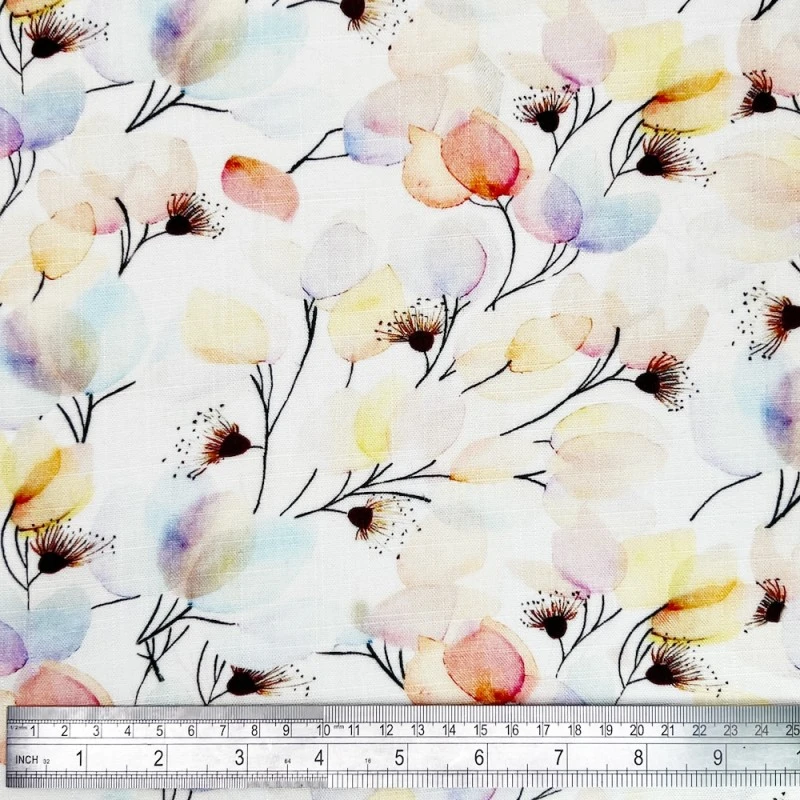This screenshot has height=800, width=800.
Task: Click the 1 inch mark on ruler
Action: tap(79, 758)
